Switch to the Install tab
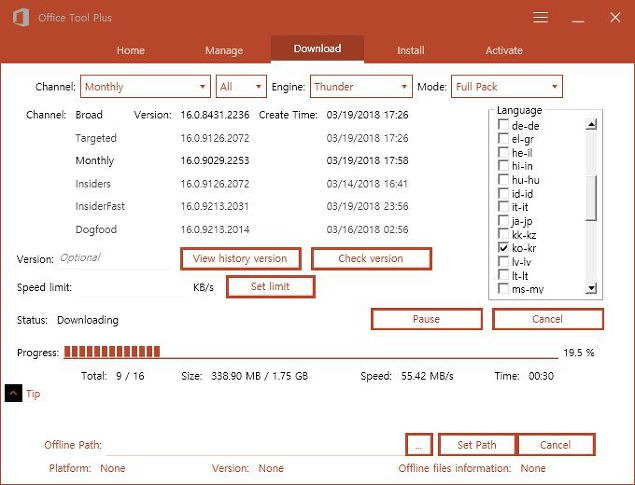 click(411, 50)
